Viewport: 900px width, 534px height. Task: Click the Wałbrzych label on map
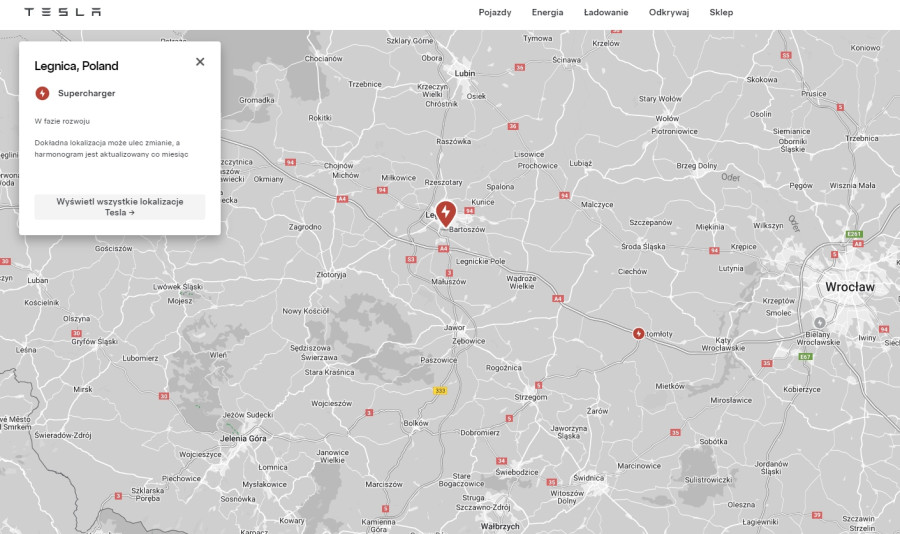(x=500, y=526)
